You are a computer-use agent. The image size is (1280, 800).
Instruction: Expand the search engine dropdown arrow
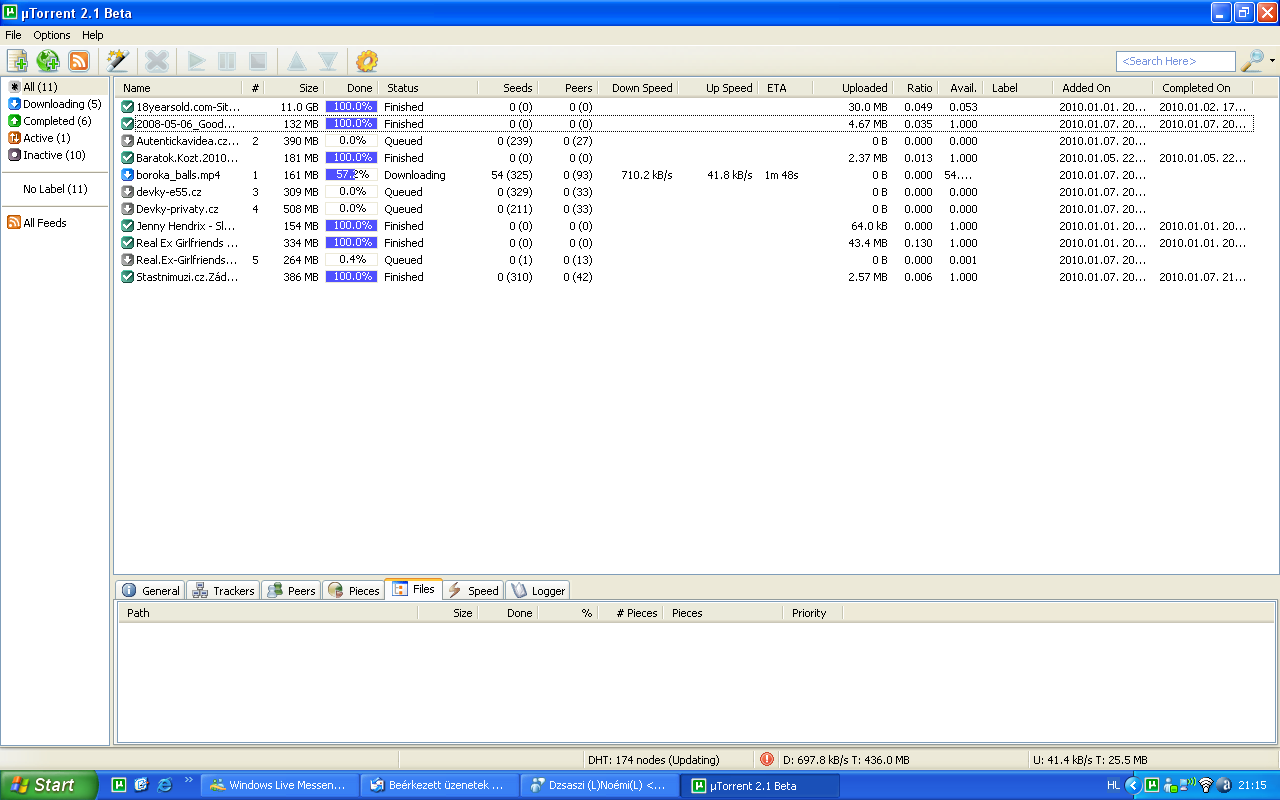coord(1272,61)
